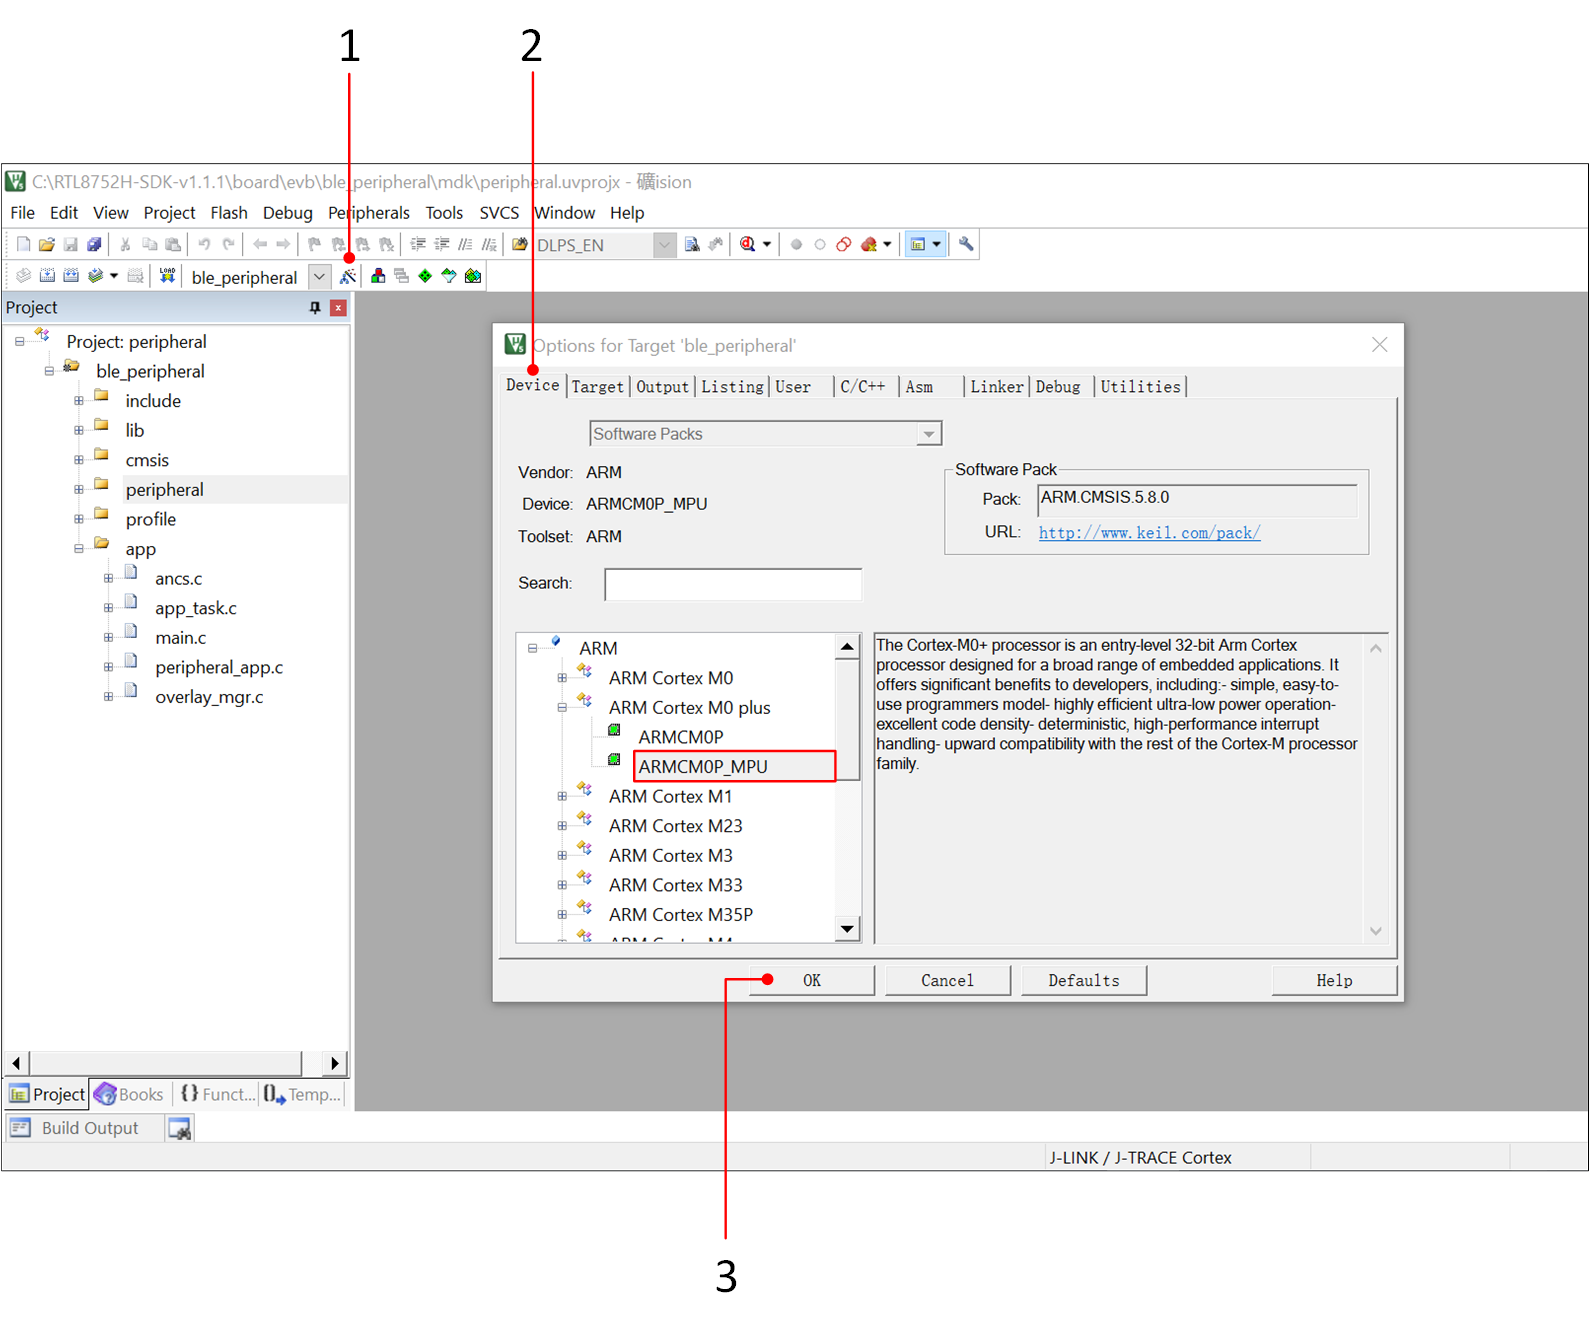Click the Start Debug Session icon
The width and height of the screenshot is (1590, 1331).
point(748,244)
